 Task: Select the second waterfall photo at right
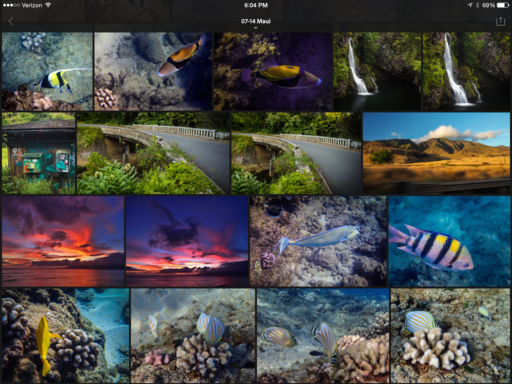466,71
